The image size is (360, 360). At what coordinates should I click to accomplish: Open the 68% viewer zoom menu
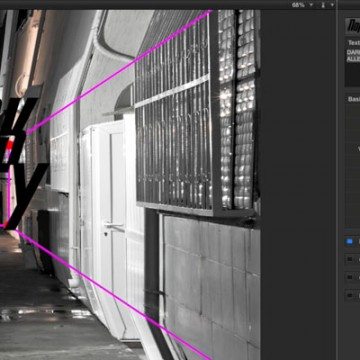click(x=298, y=5)
